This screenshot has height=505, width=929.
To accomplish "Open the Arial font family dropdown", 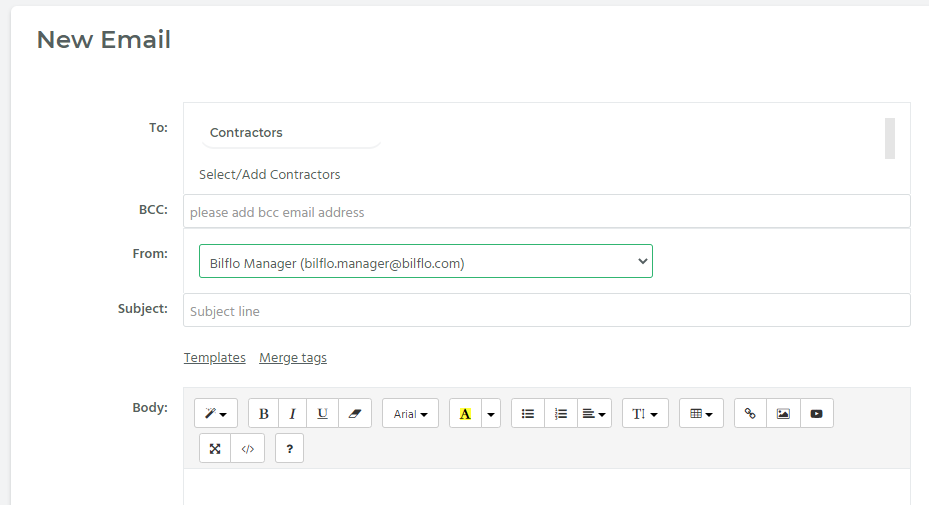I will (x=411, y=413).
